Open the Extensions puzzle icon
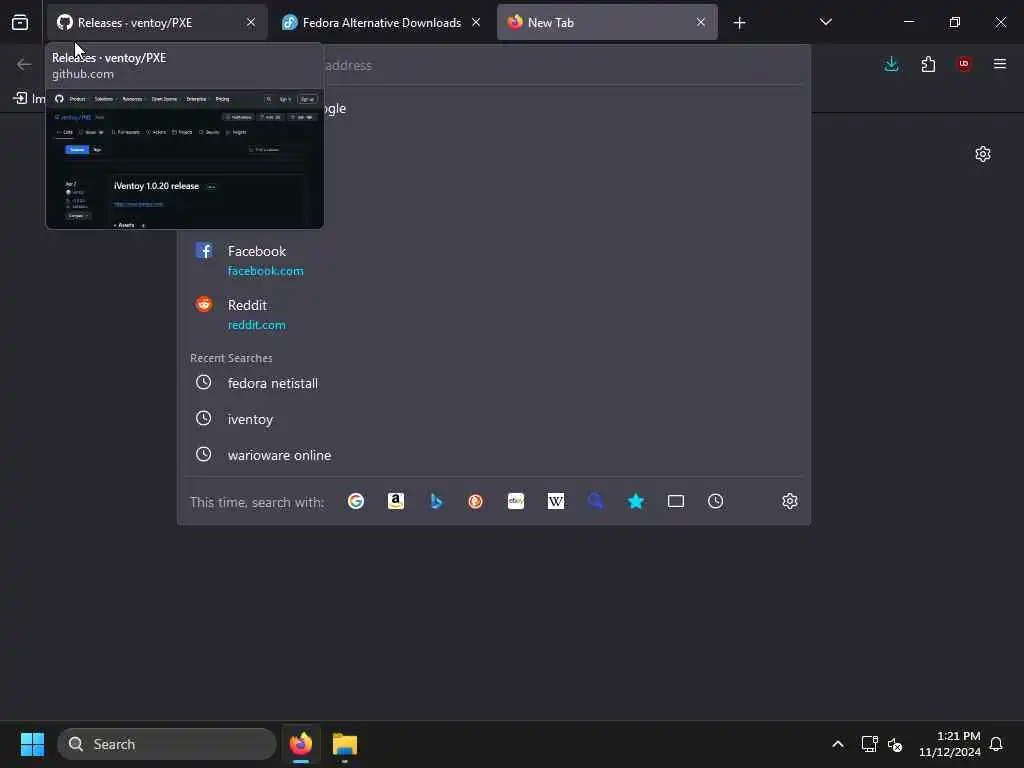 [928, 64]
